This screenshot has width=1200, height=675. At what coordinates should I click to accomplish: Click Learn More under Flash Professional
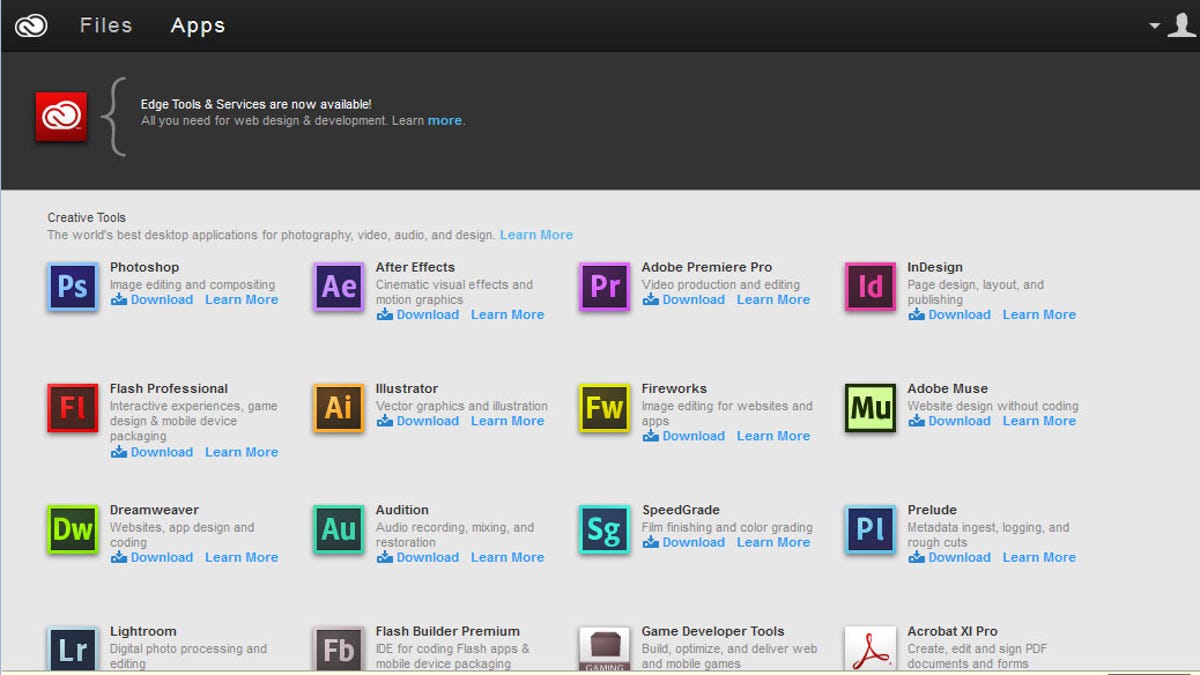[x=241, y=452]
